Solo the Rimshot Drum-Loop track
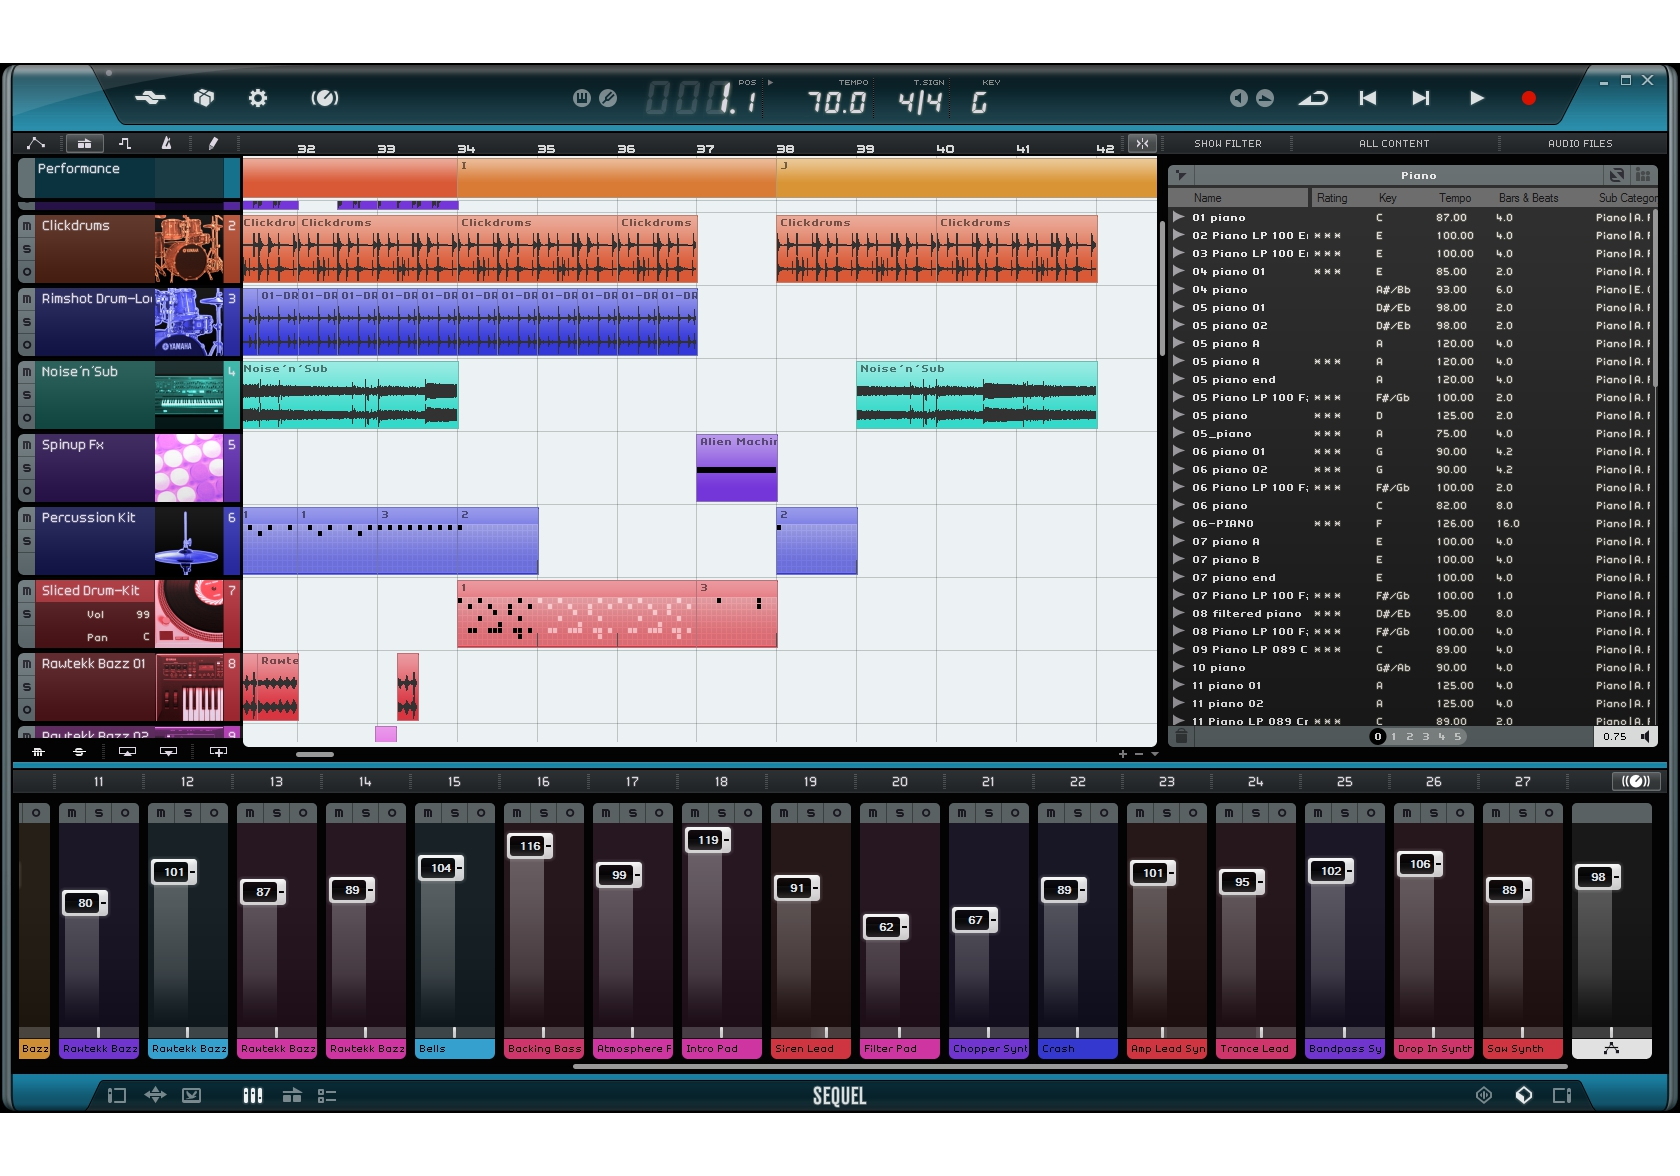Viewport: 1680px width, 1176px height. tap(27, 322)
